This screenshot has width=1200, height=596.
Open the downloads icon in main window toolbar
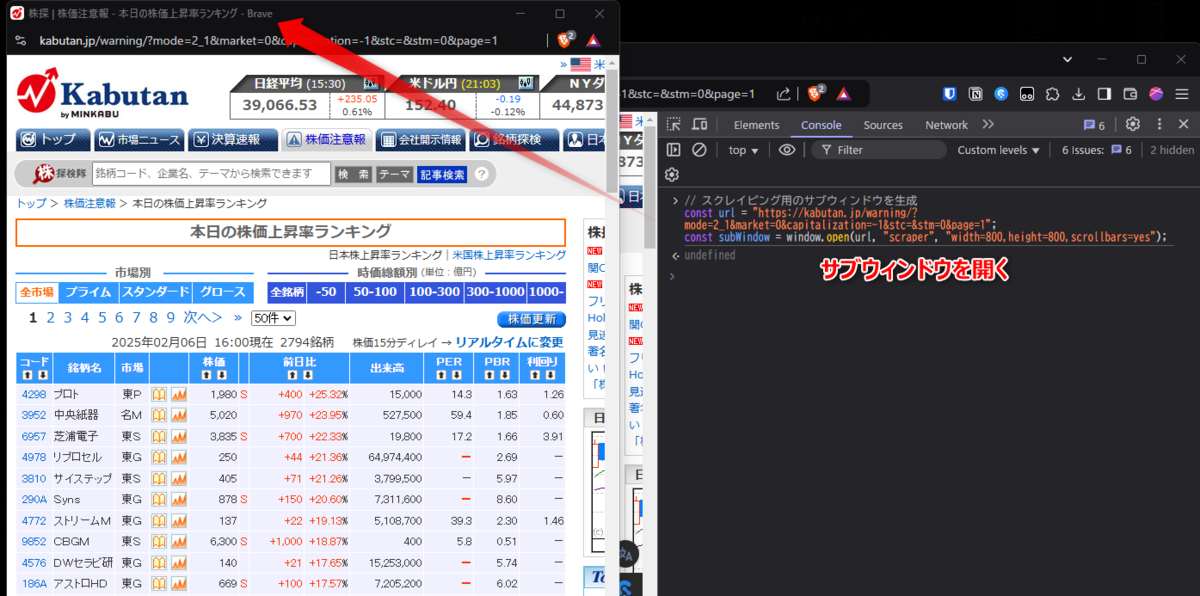(1079, 94)
